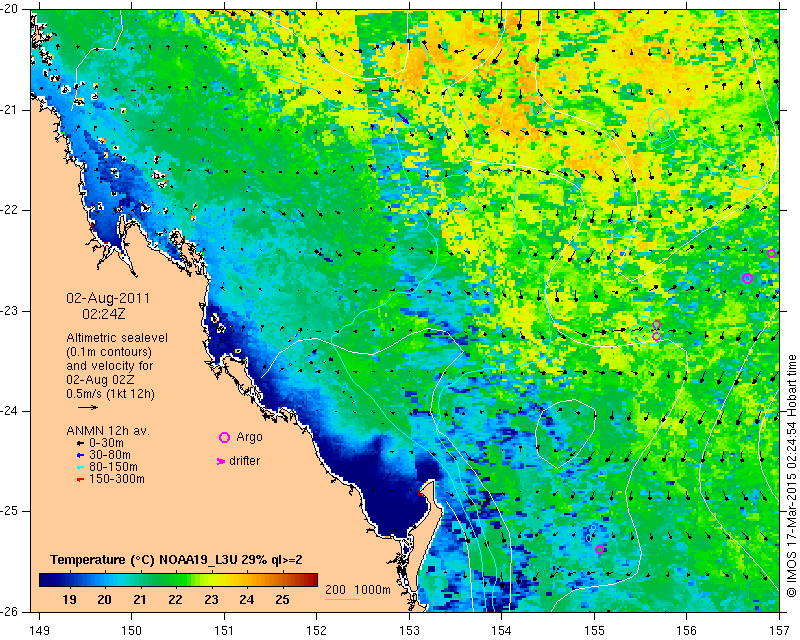Screen dimensions: 800x640
Task: Select the upper Argo marker of the pair near 23.1°S
Action: (x=657, y=325)
